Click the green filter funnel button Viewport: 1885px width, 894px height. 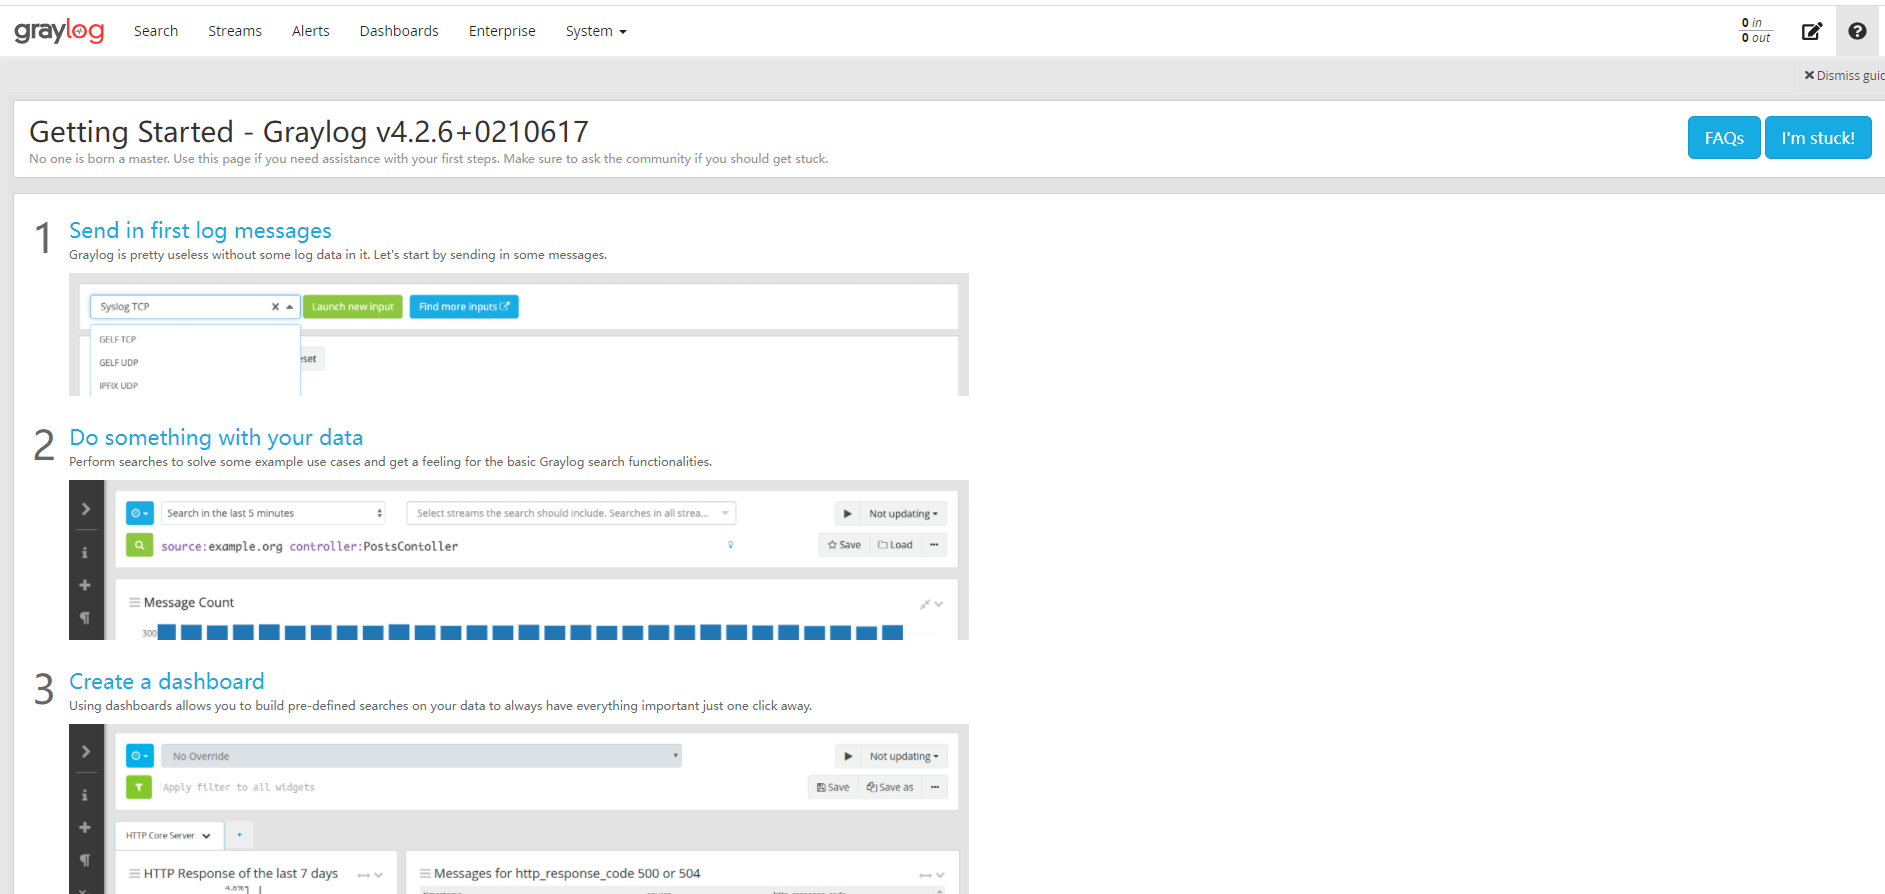coord(140,787)
